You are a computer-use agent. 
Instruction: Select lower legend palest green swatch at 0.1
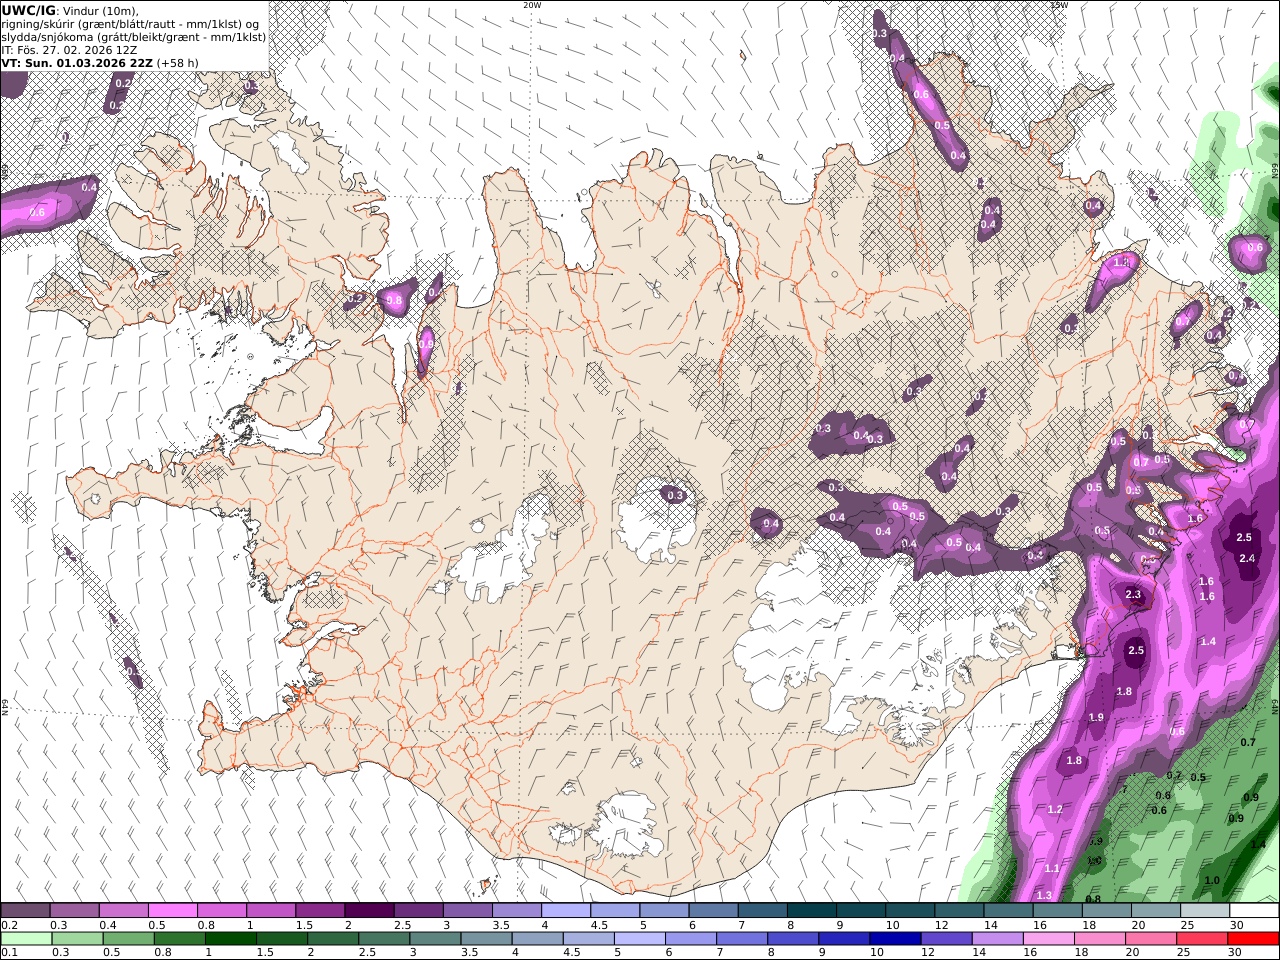pos(26,939)
